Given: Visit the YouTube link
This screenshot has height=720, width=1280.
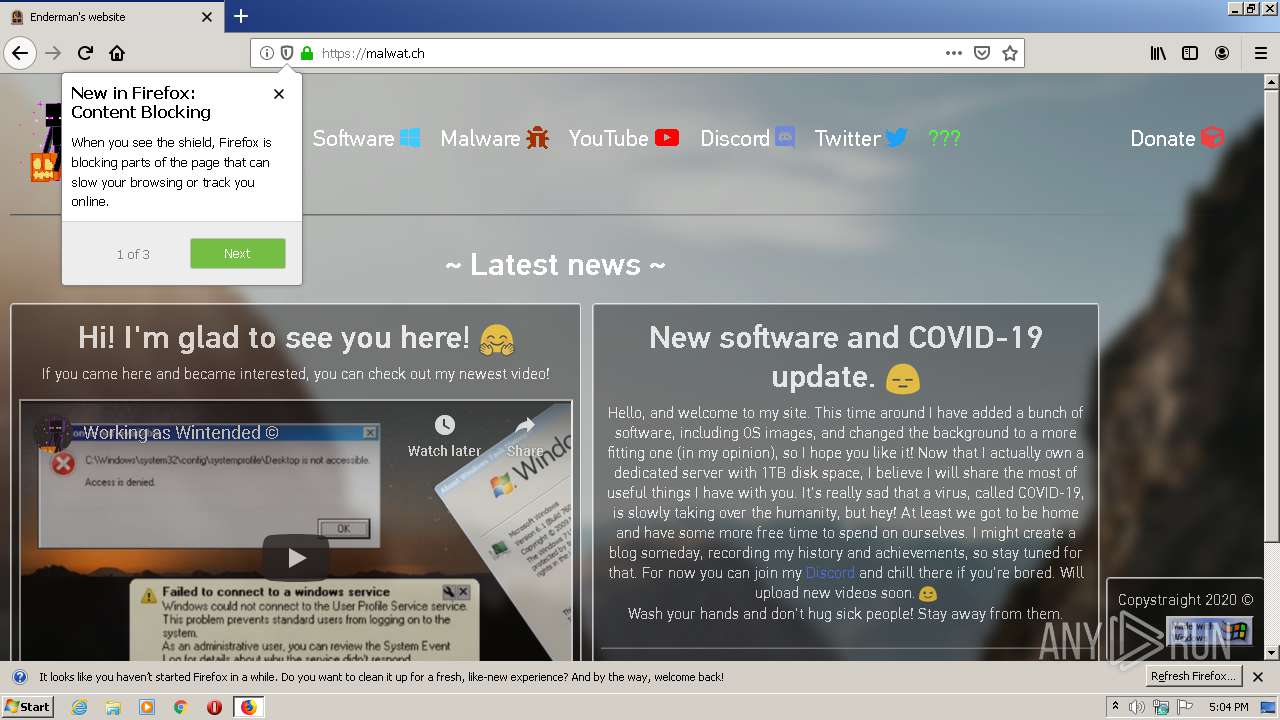Looking at the screenshot, I should tap(624, 138).
